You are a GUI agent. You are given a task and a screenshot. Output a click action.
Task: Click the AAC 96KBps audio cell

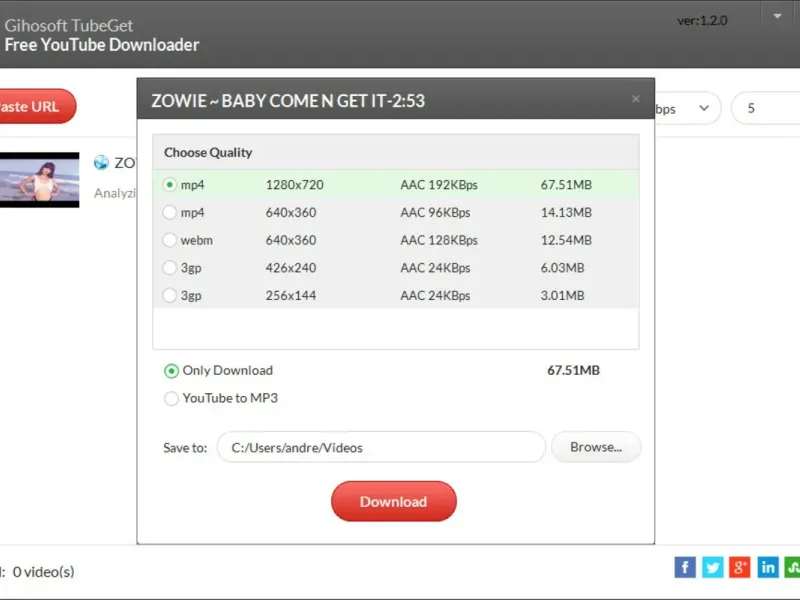435,212
